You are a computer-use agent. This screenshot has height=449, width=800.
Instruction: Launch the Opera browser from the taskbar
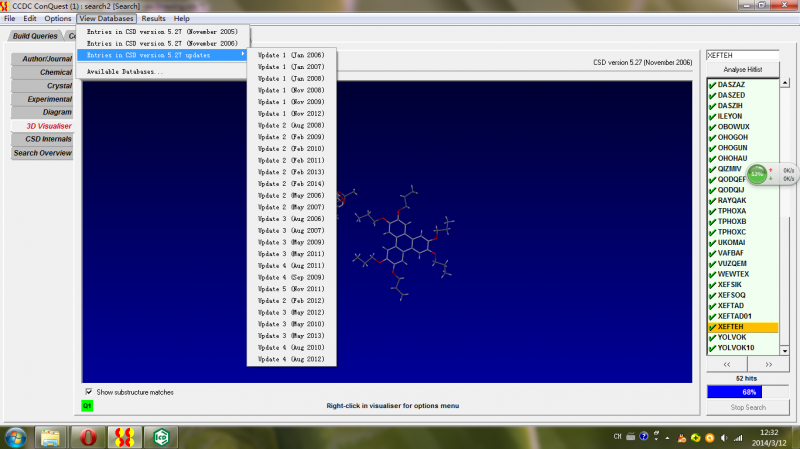point(88,437)
